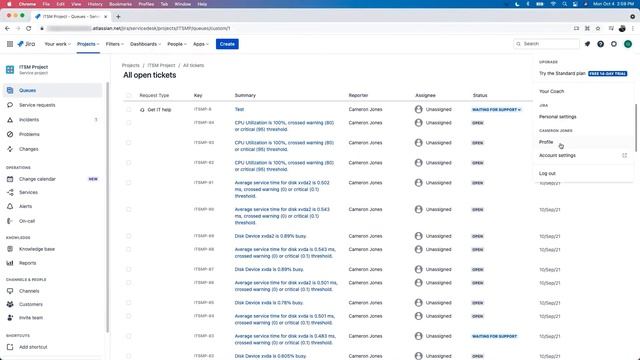Tick the checkbox for Disk Device xvda 0.78% busy
The image size is (640, 360).
coord(129,302)
